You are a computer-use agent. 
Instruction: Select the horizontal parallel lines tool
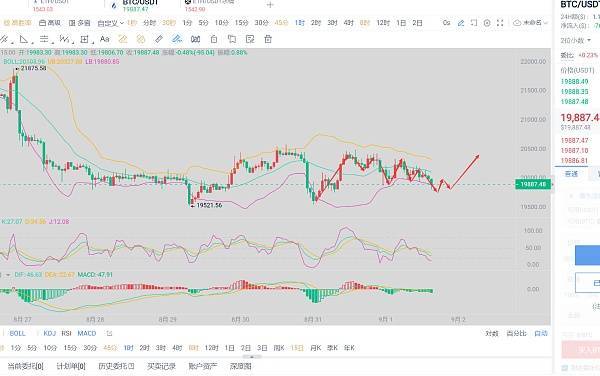[44, 39]
